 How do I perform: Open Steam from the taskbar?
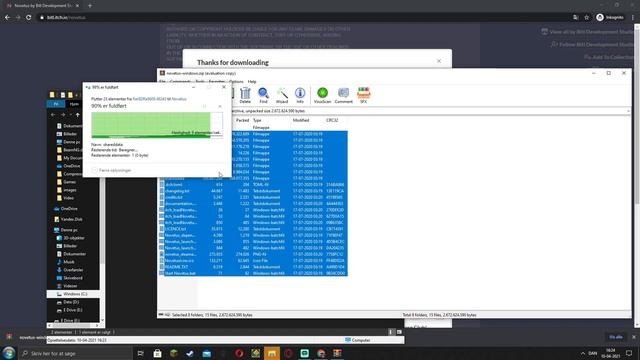(x=190, y=353)
